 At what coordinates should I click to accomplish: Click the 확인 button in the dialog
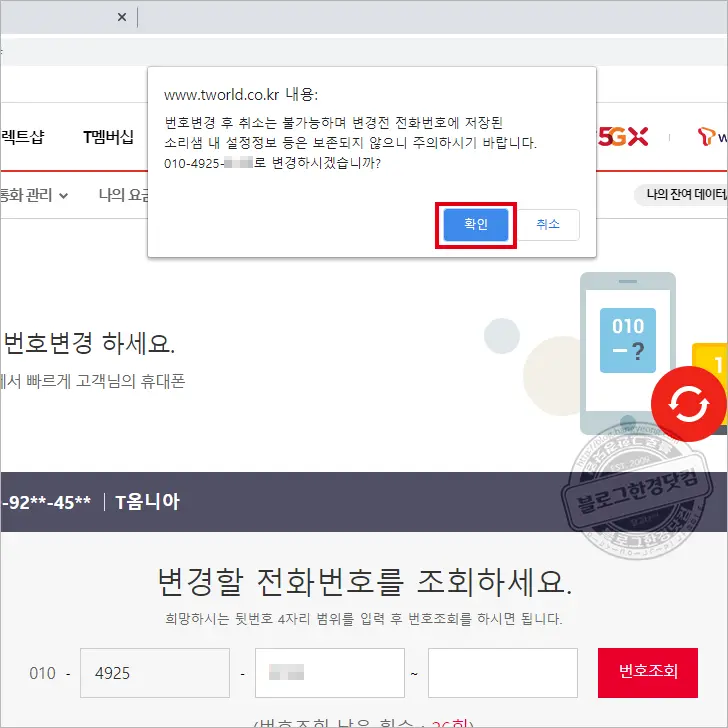click(x=475, y=225)
